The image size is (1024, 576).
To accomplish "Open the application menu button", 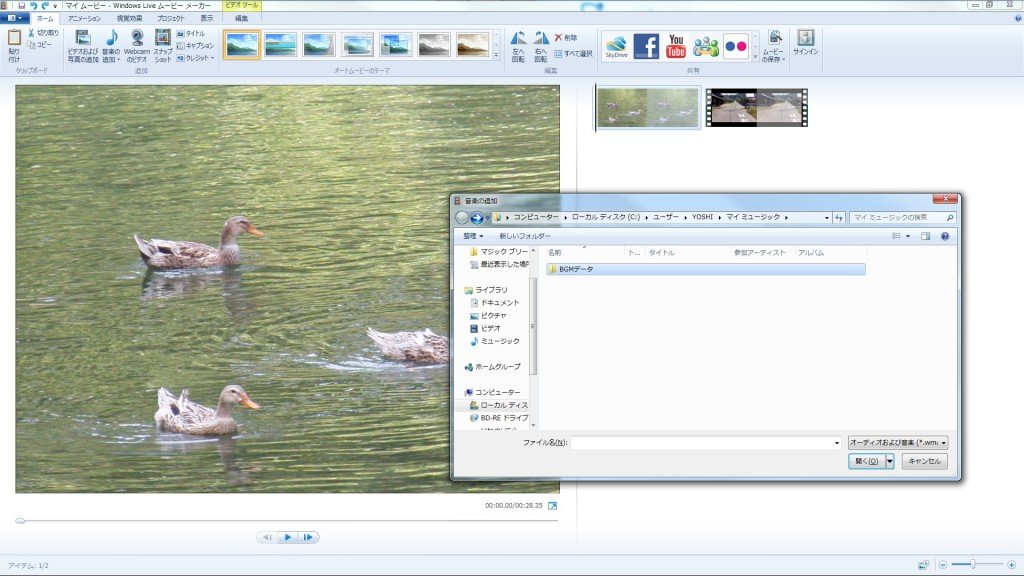I will (14, 18).
